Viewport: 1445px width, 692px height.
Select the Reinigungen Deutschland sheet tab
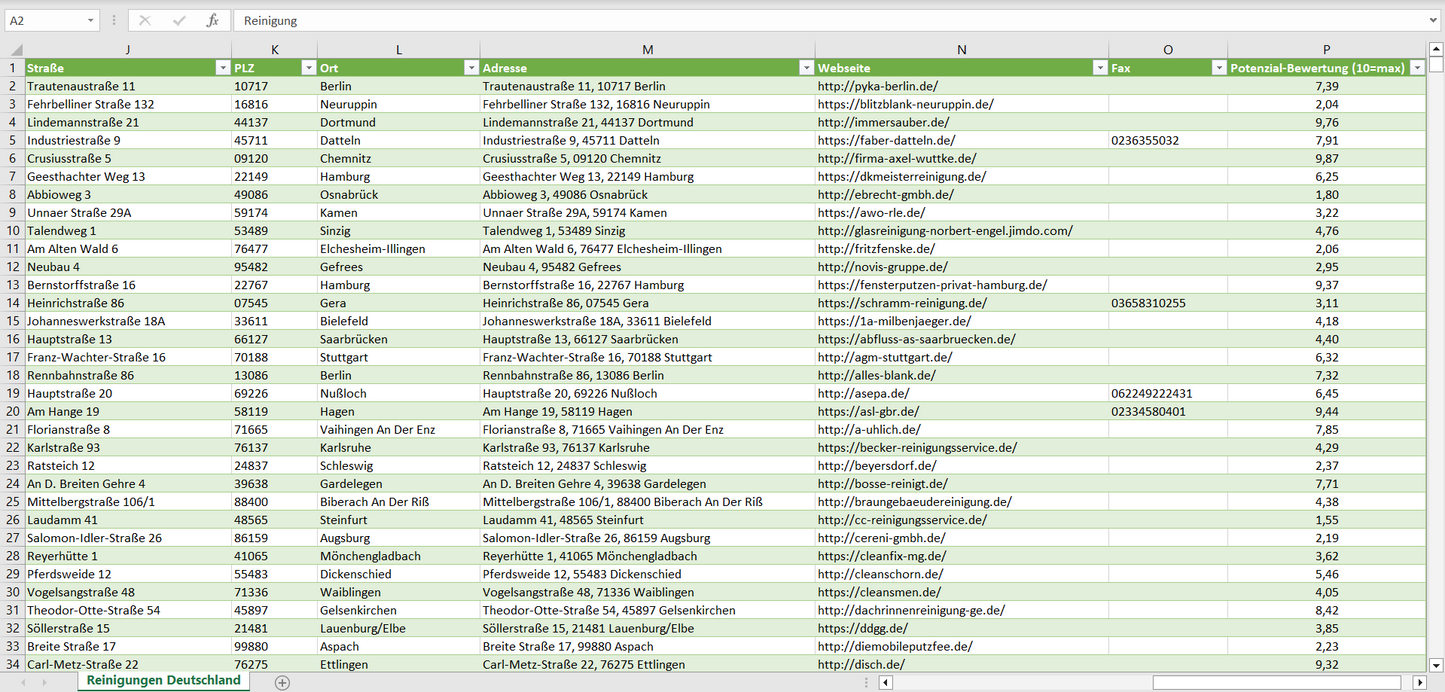pos(163,680)
